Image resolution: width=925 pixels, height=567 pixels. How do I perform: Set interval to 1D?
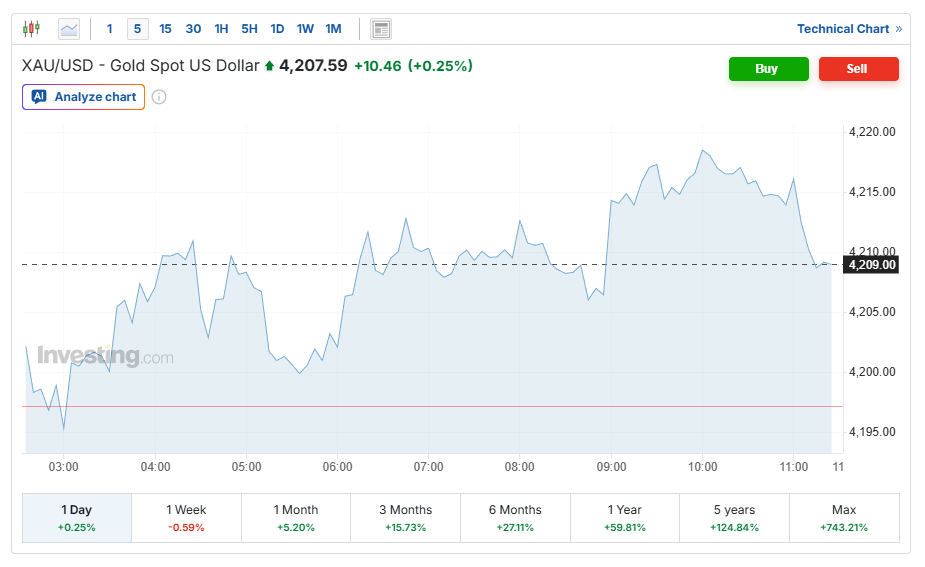click(277, 29)
